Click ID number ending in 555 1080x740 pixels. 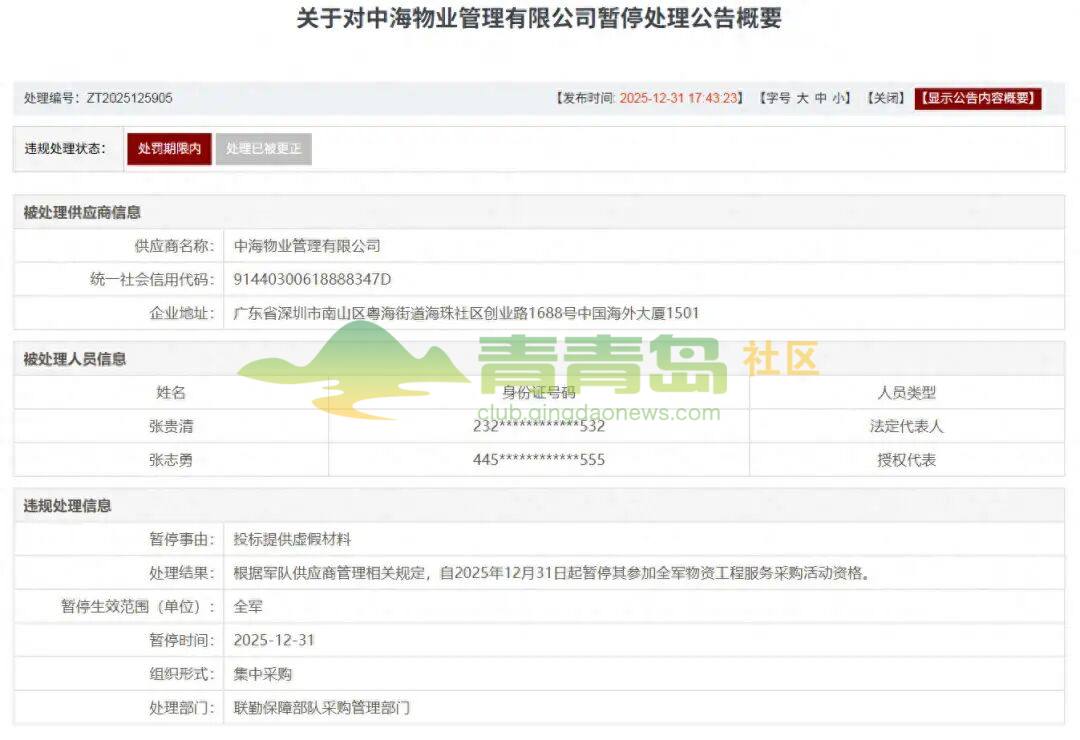coord(539,460)
